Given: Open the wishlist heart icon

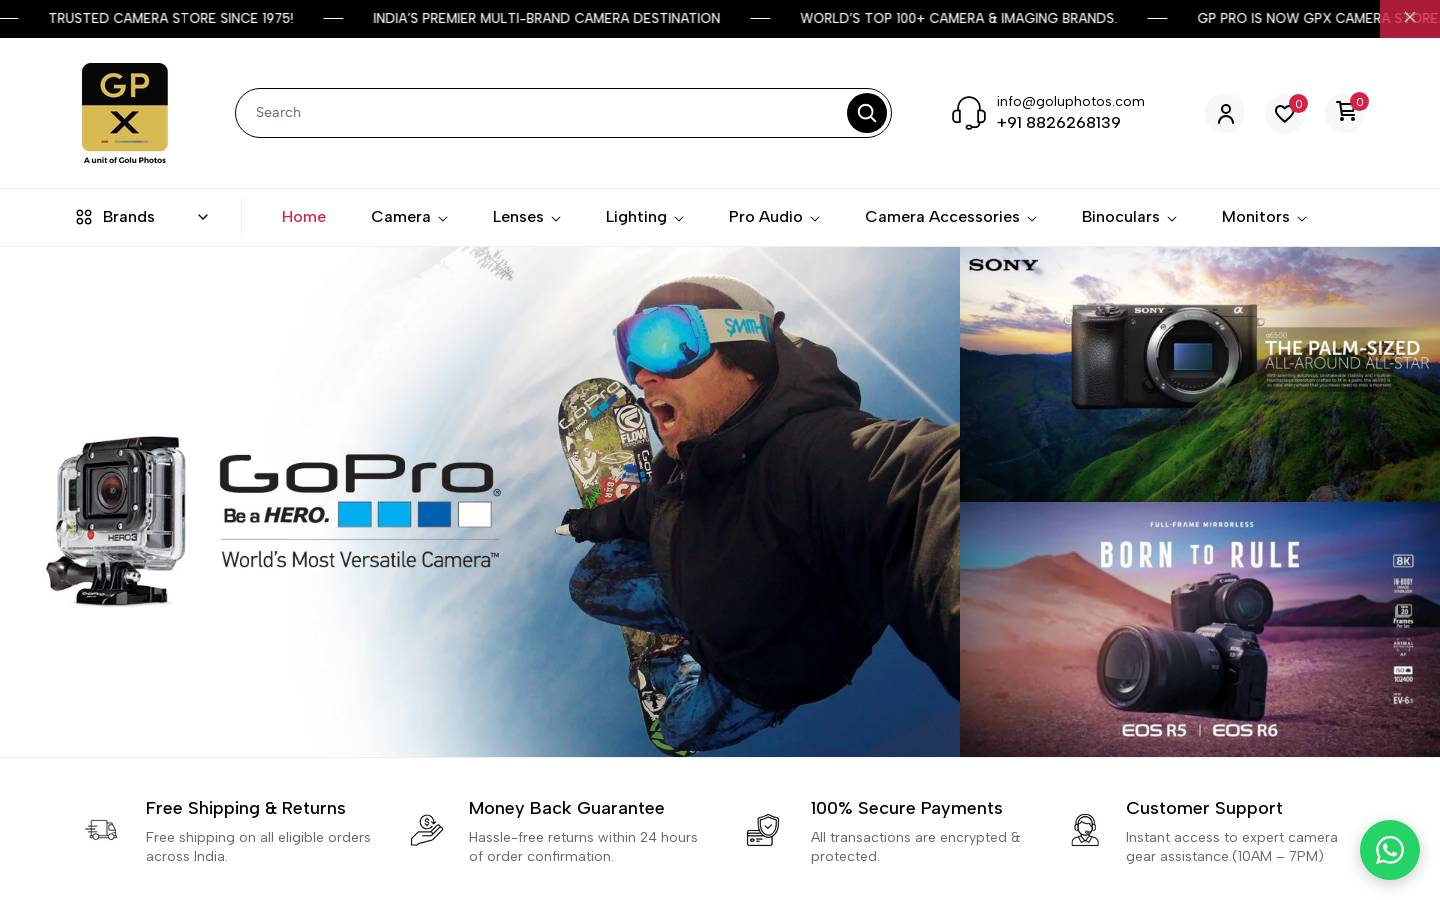Looking at the screenshot, I should click(x=1285, y=113).
